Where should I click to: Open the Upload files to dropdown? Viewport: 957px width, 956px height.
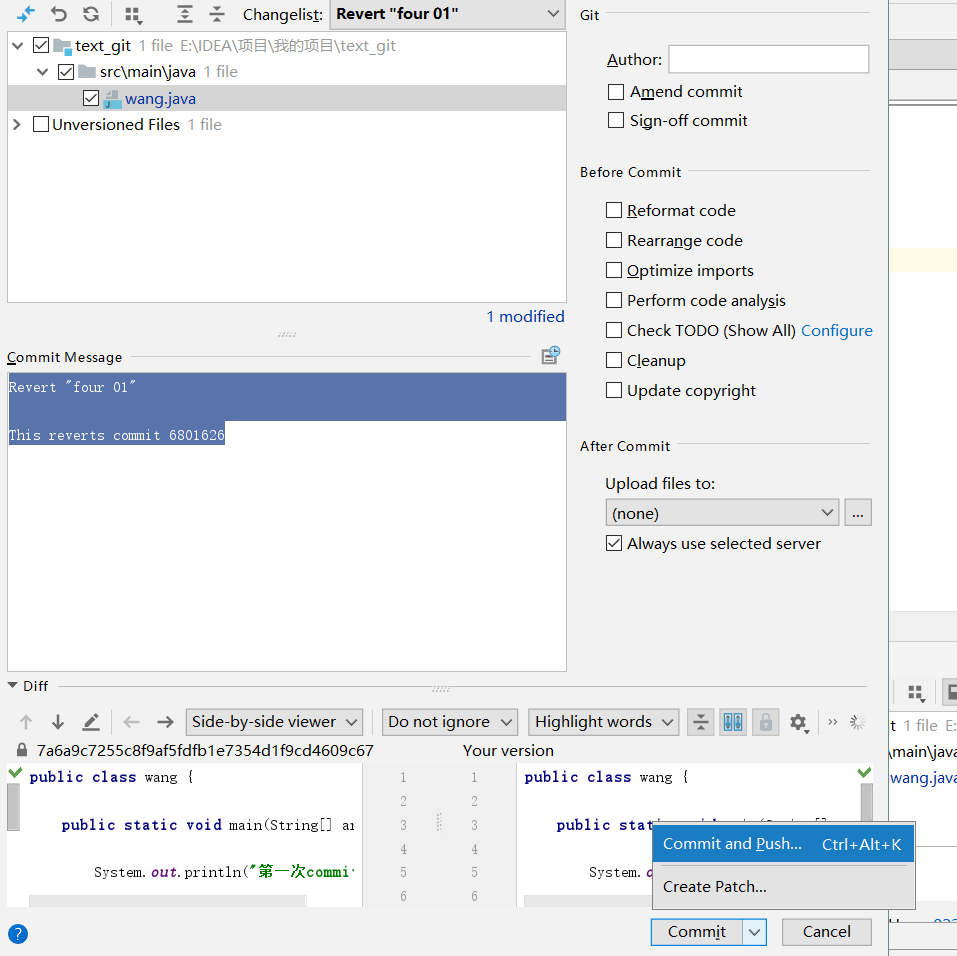tap(722, 512)
